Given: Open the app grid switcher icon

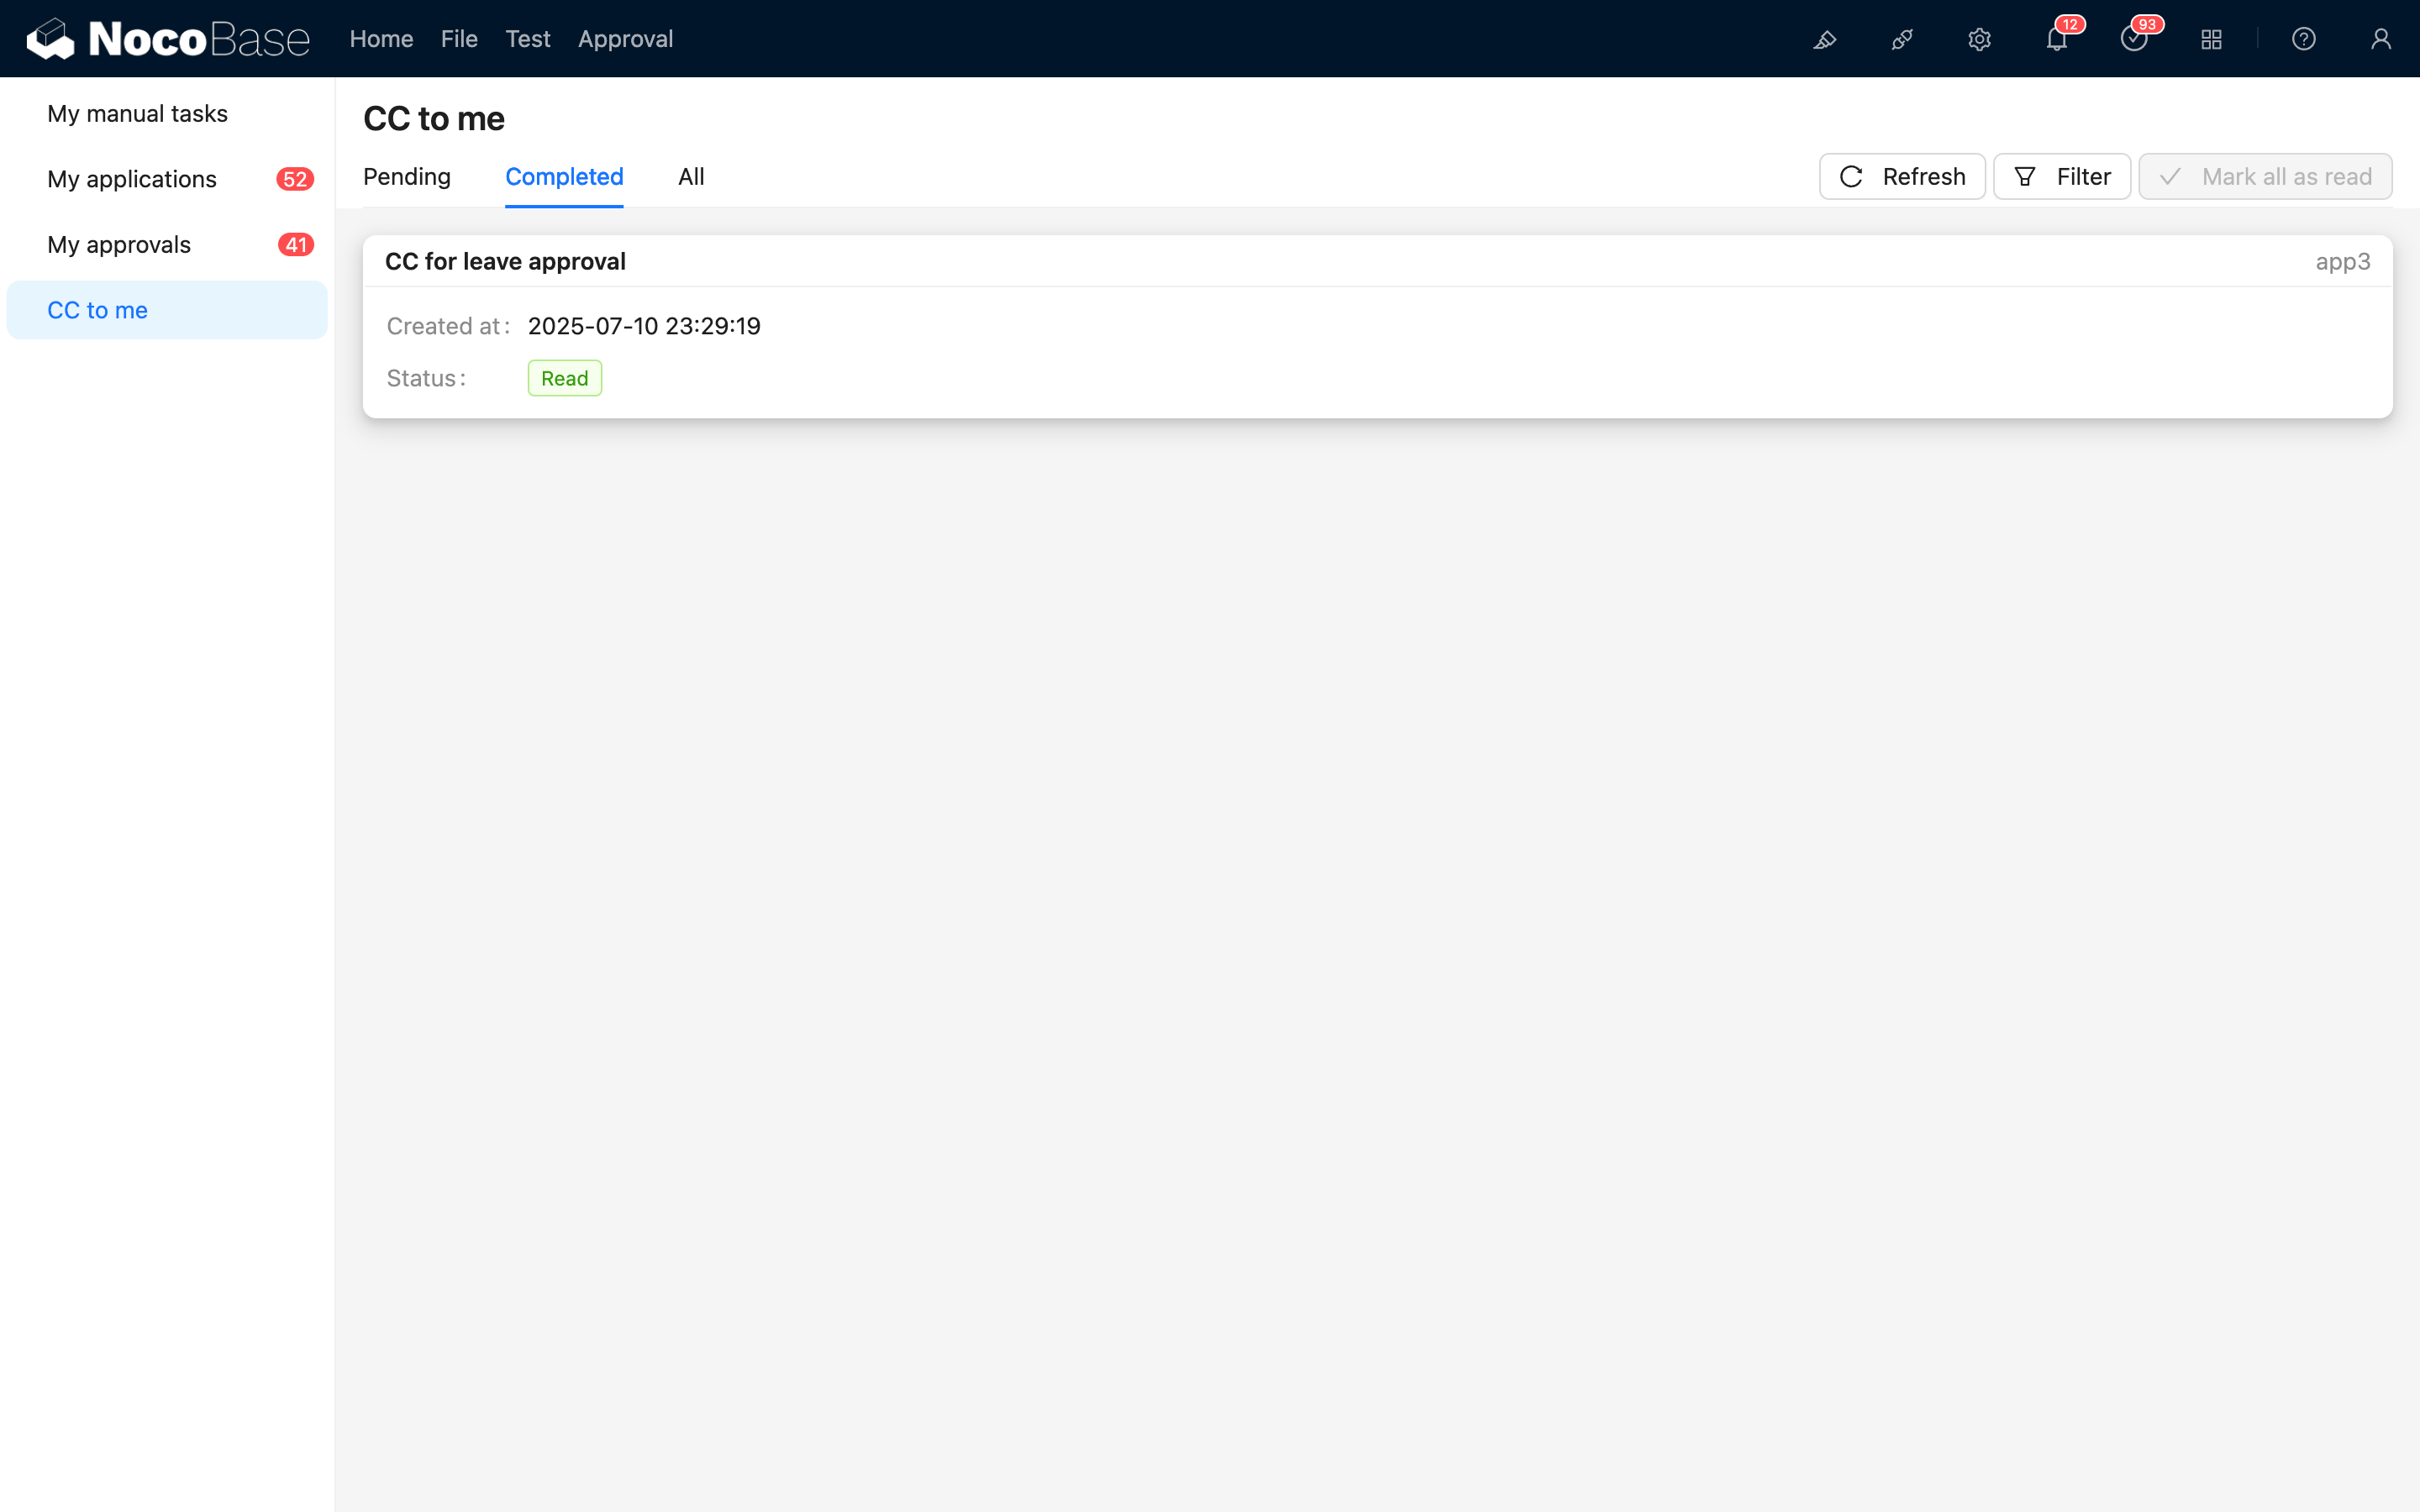Looking at the screenshot, I should coord(2211,39).
